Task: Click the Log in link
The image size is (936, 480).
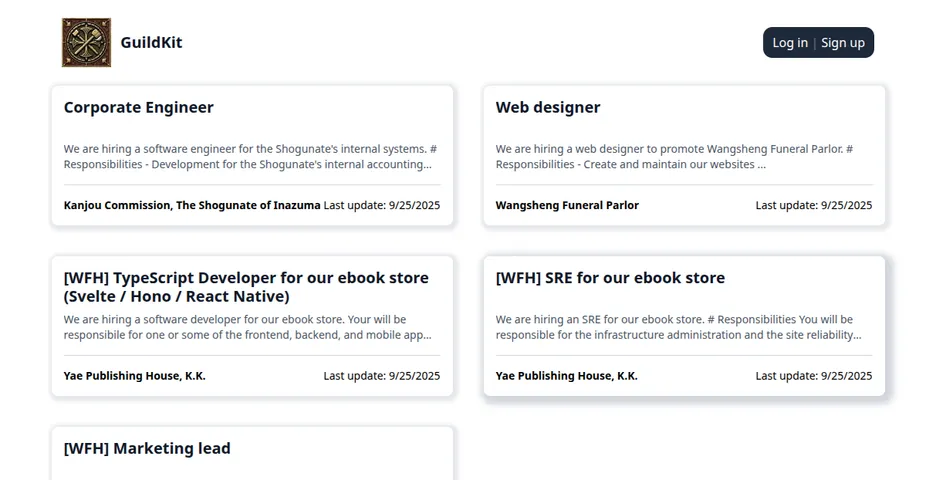Action: [x=790, y=43]
